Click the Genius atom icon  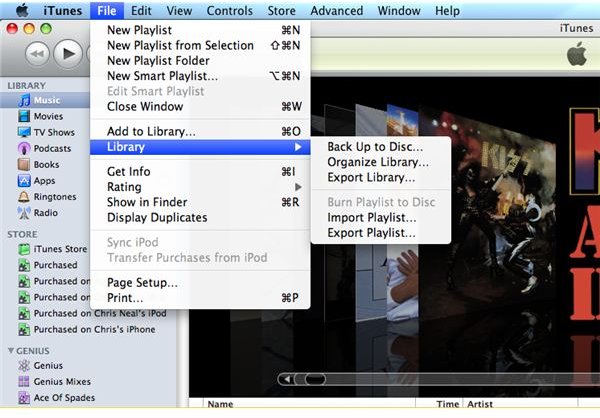pyautogui.click(x=24, y=366)
